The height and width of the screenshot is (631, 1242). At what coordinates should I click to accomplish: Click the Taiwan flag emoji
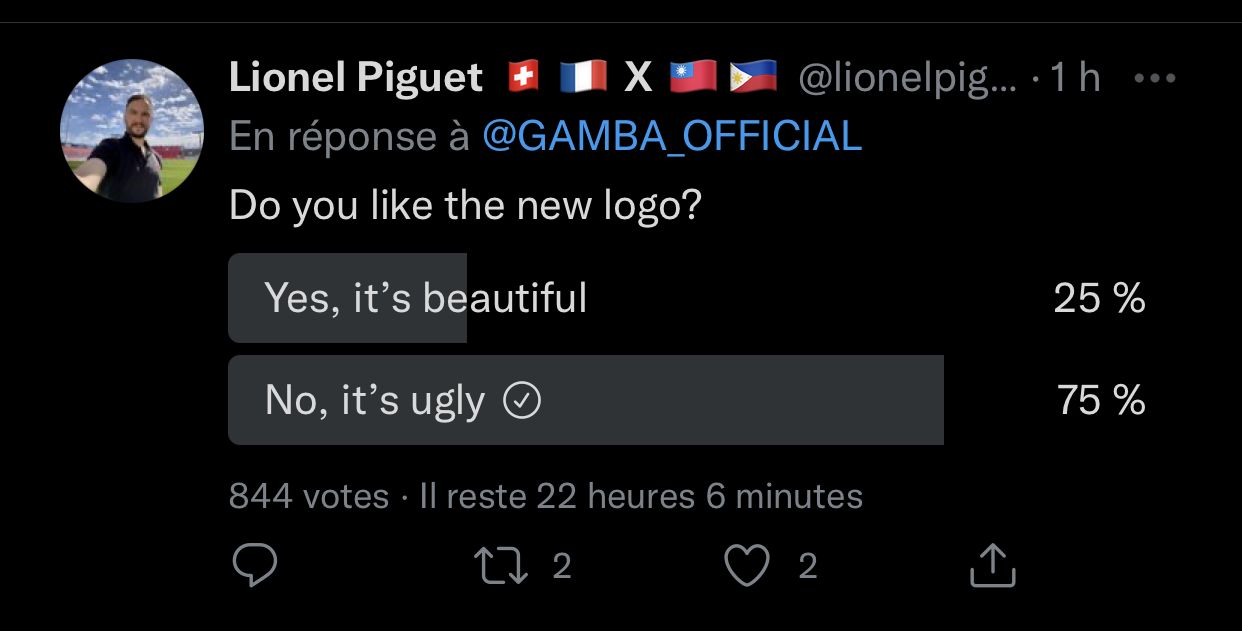(693, 78)
